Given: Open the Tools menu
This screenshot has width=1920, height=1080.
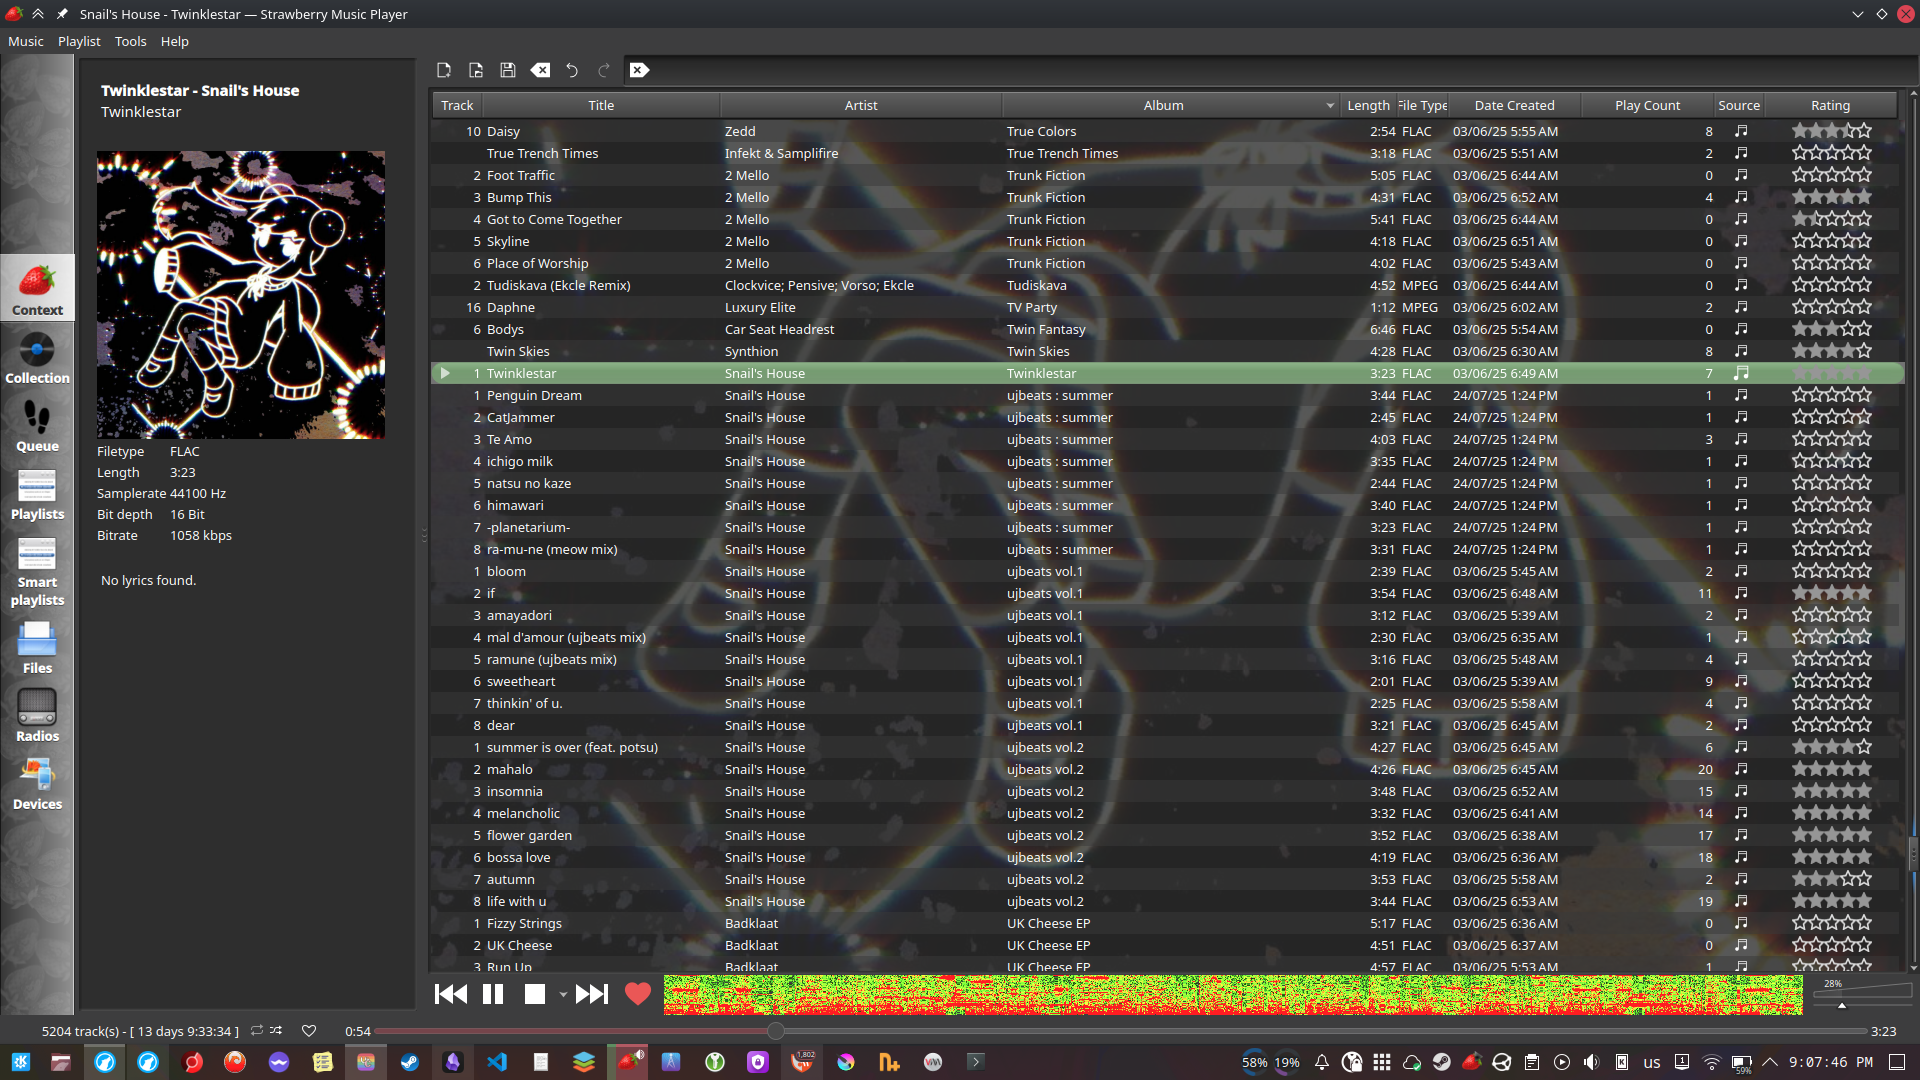Looking at the screenshot, I should point(130,41).
